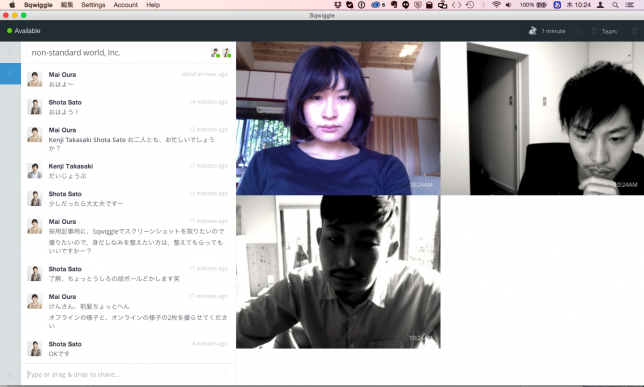Click the OKです message

point(59,354)
